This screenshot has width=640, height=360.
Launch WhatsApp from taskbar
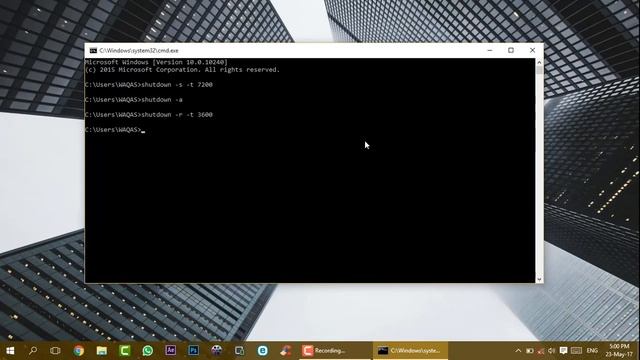[x=148, y=351]
